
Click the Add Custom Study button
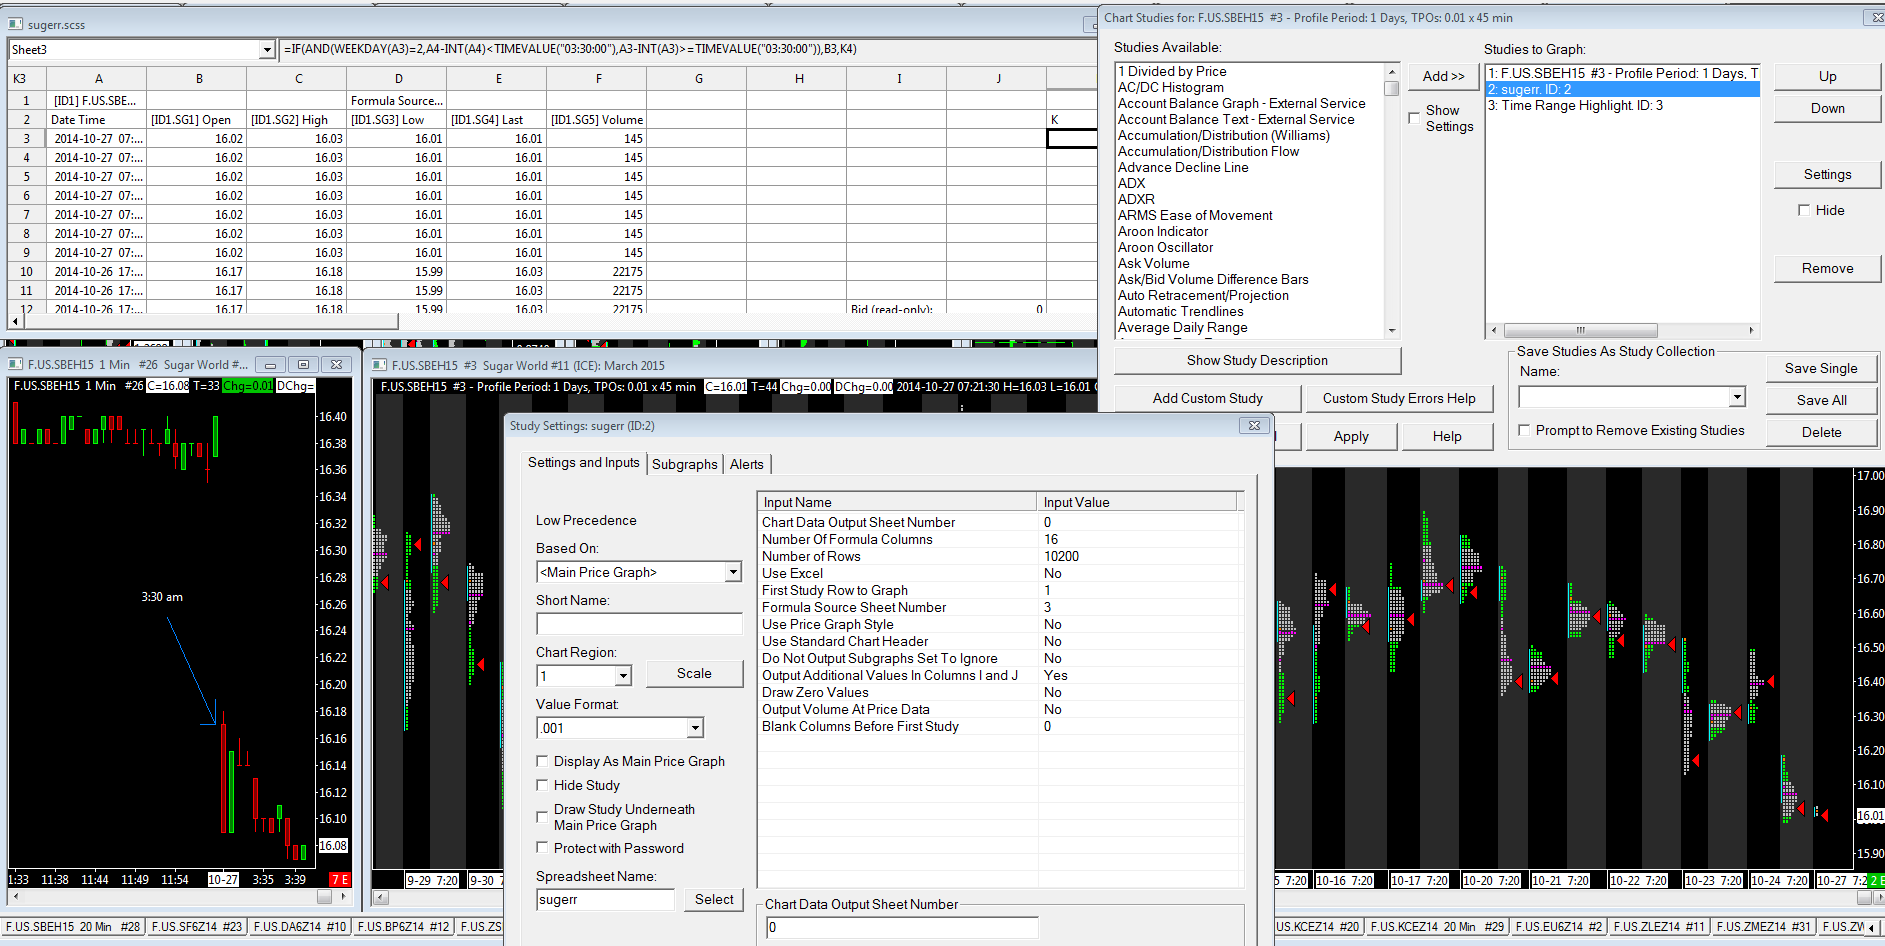[x=1207, y=398]
